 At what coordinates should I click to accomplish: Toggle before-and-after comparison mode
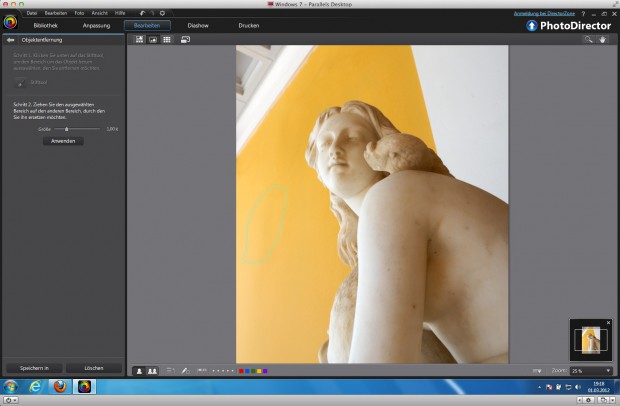(x=152, y=371)
